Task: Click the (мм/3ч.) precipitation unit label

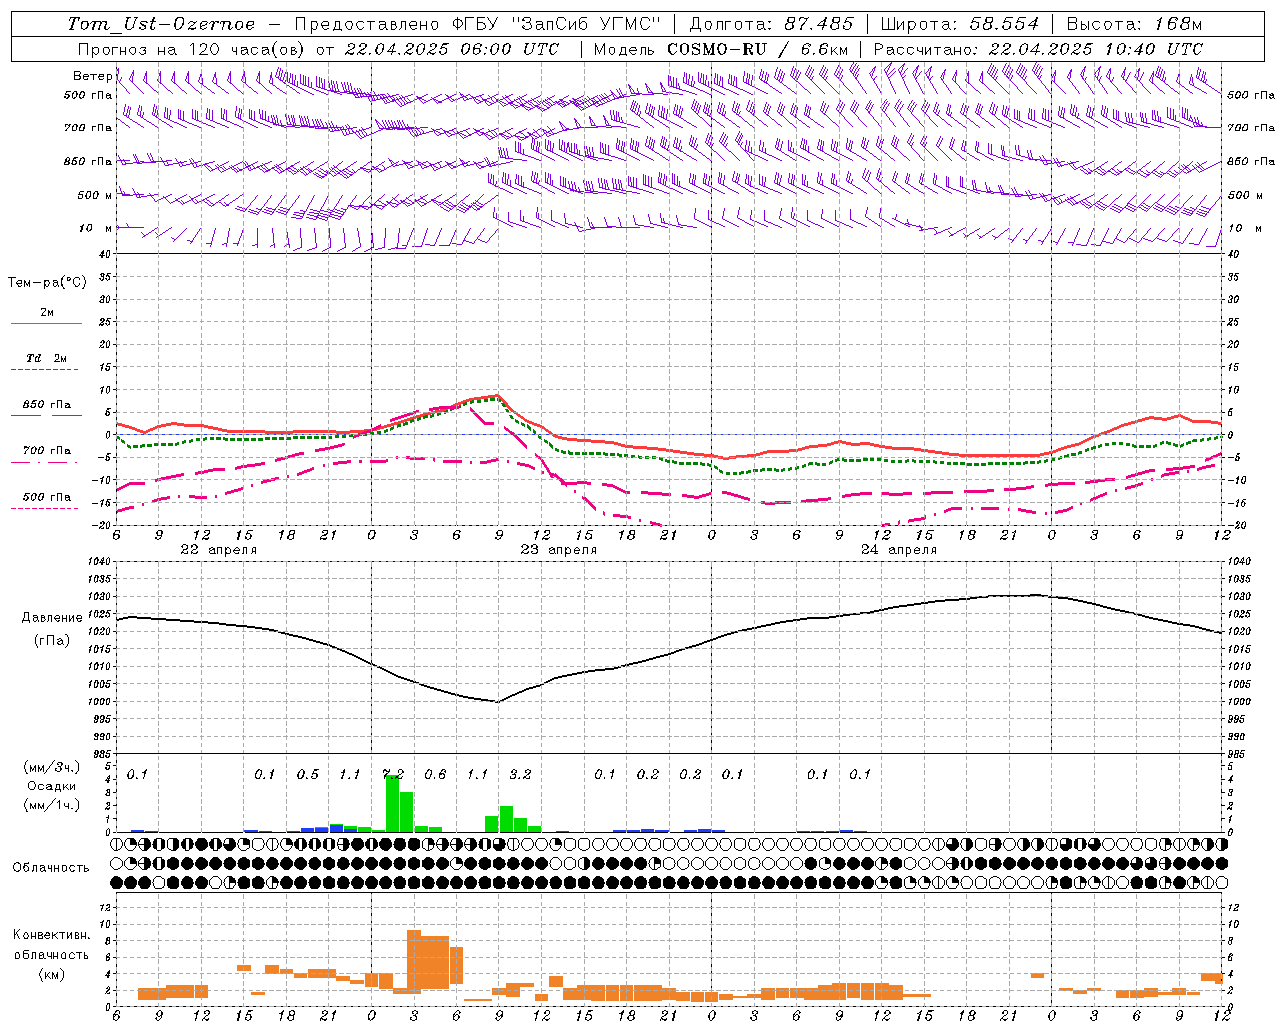Action: tap(51, 767)
